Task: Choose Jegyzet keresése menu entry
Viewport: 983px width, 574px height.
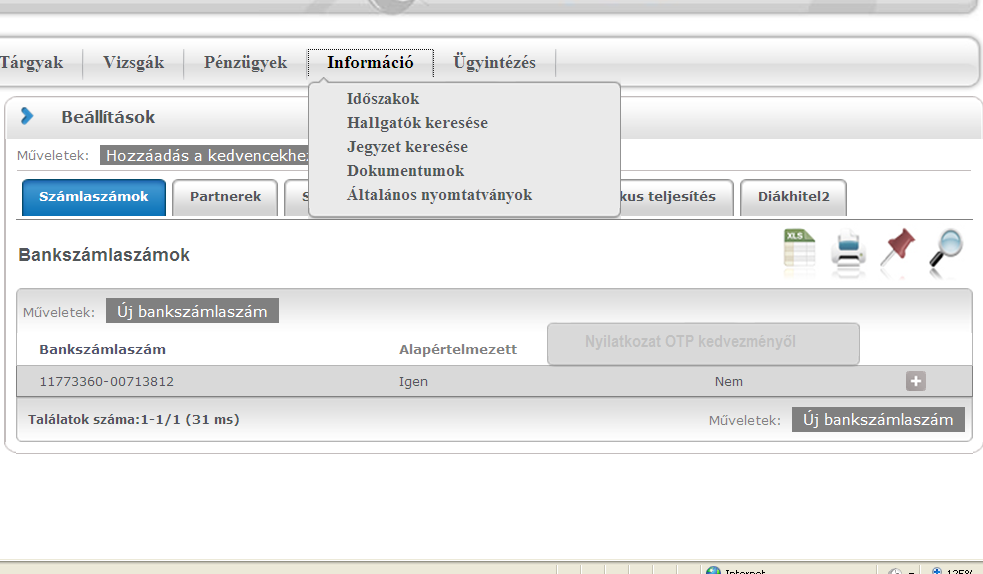Action: tap(407, 147)
